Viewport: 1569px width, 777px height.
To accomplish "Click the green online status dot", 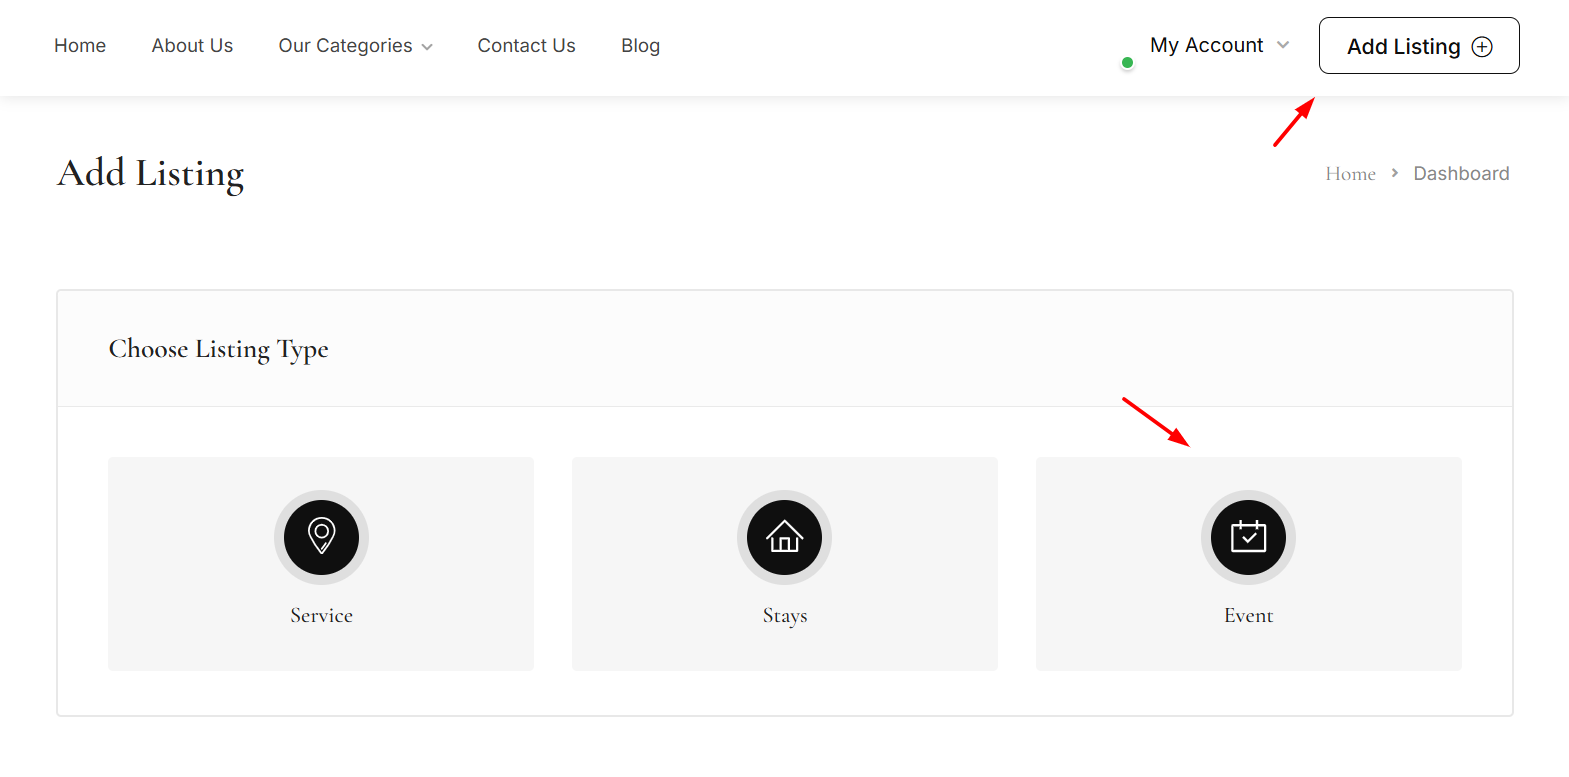I will pyautogui.click(x=1127, y=63).
